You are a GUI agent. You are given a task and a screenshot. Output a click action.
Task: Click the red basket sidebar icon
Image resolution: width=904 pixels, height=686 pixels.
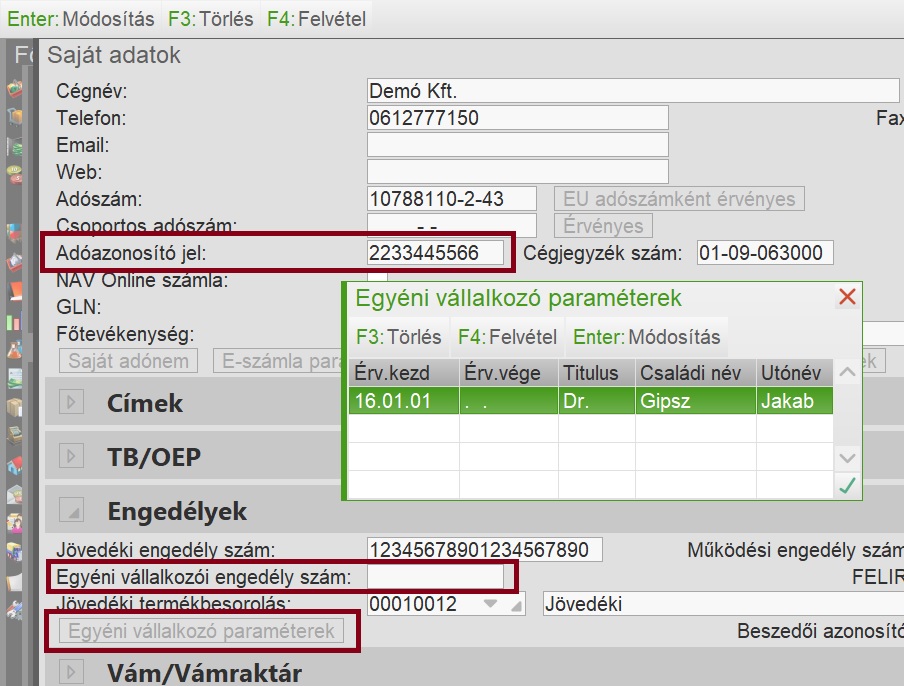pos(14,261)
